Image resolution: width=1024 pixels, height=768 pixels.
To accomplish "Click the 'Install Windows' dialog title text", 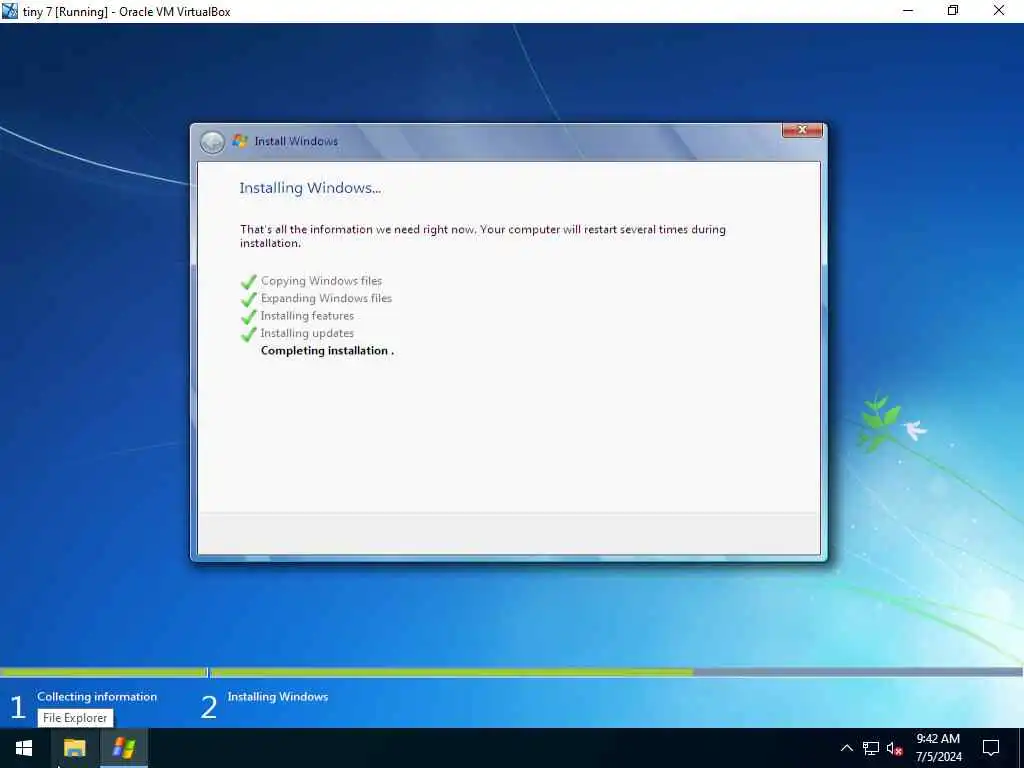I will point(296,141).
